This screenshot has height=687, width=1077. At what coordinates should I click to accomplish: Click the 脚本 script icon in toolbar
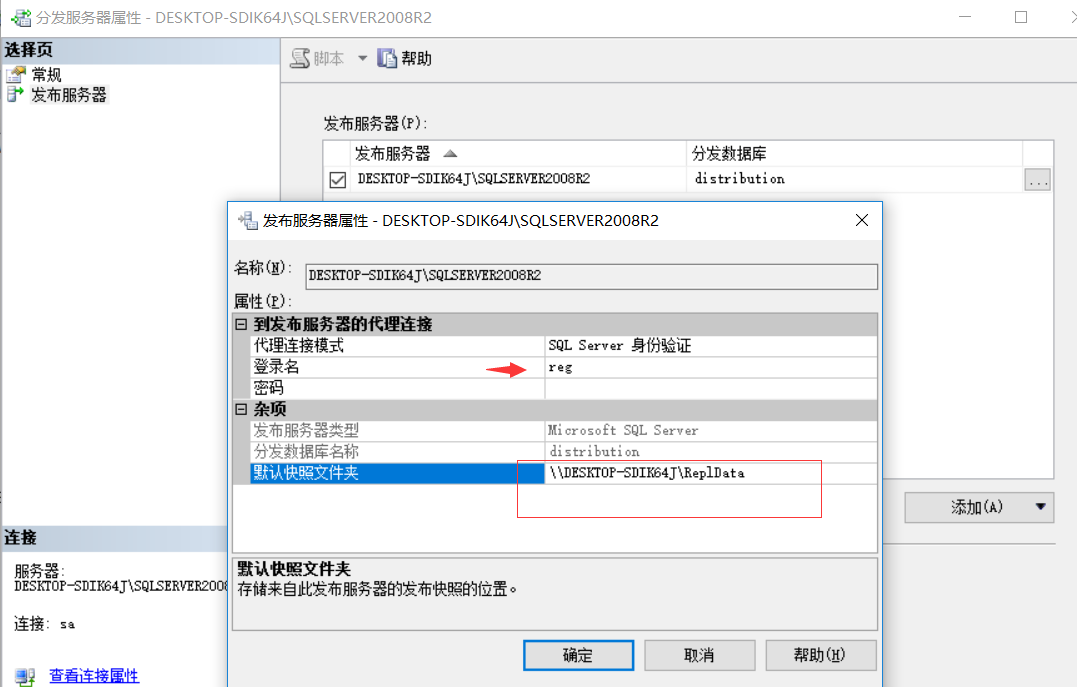[x=299, y=59]
